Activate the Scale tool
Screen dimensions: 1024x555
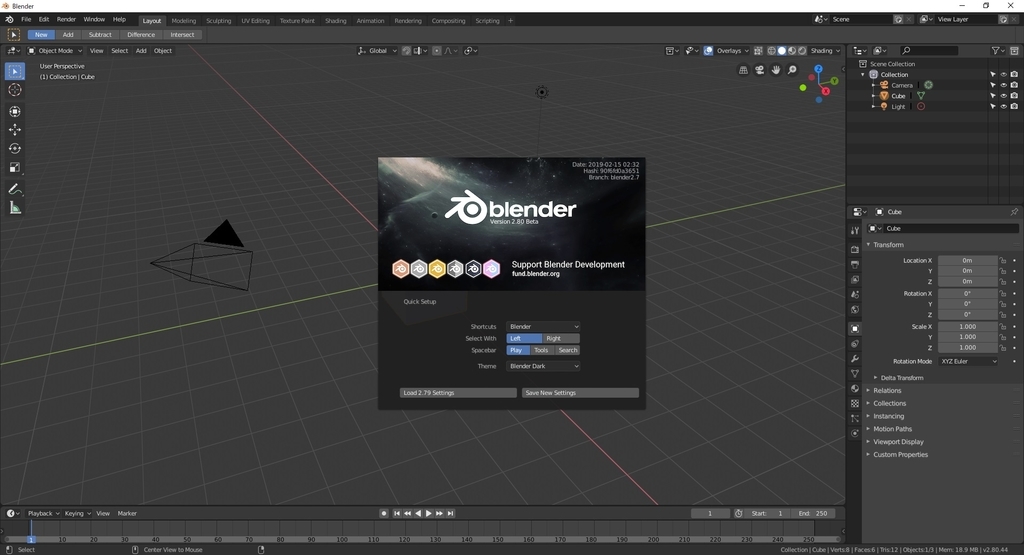(x=14, y=168)
